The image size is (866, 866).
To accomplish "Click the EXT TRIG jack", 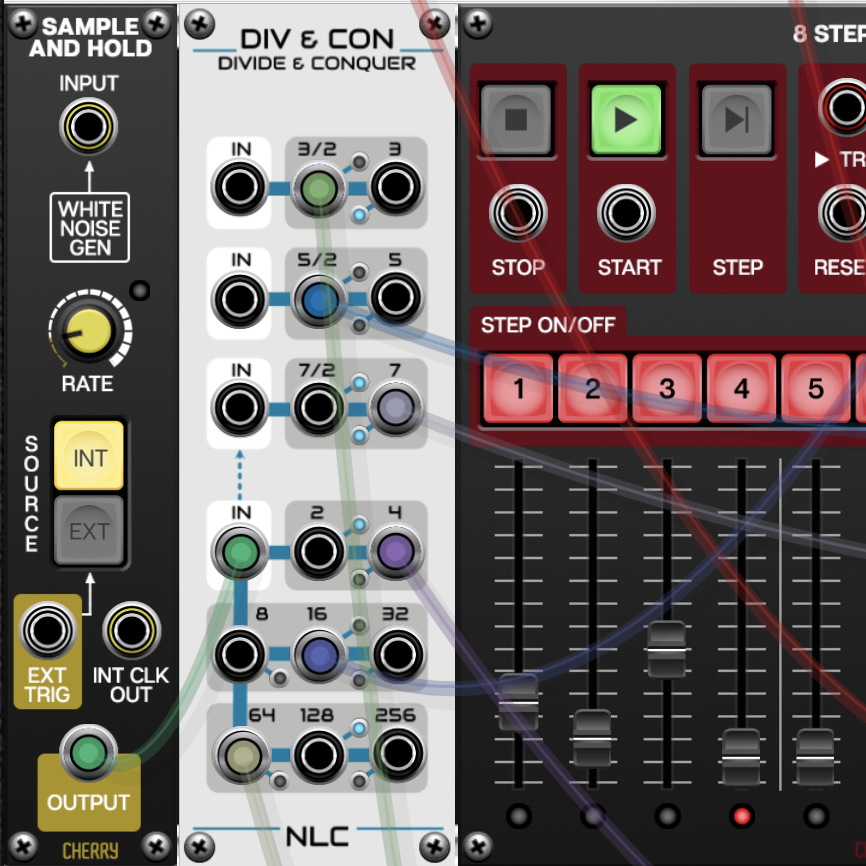I will point(47,630).
